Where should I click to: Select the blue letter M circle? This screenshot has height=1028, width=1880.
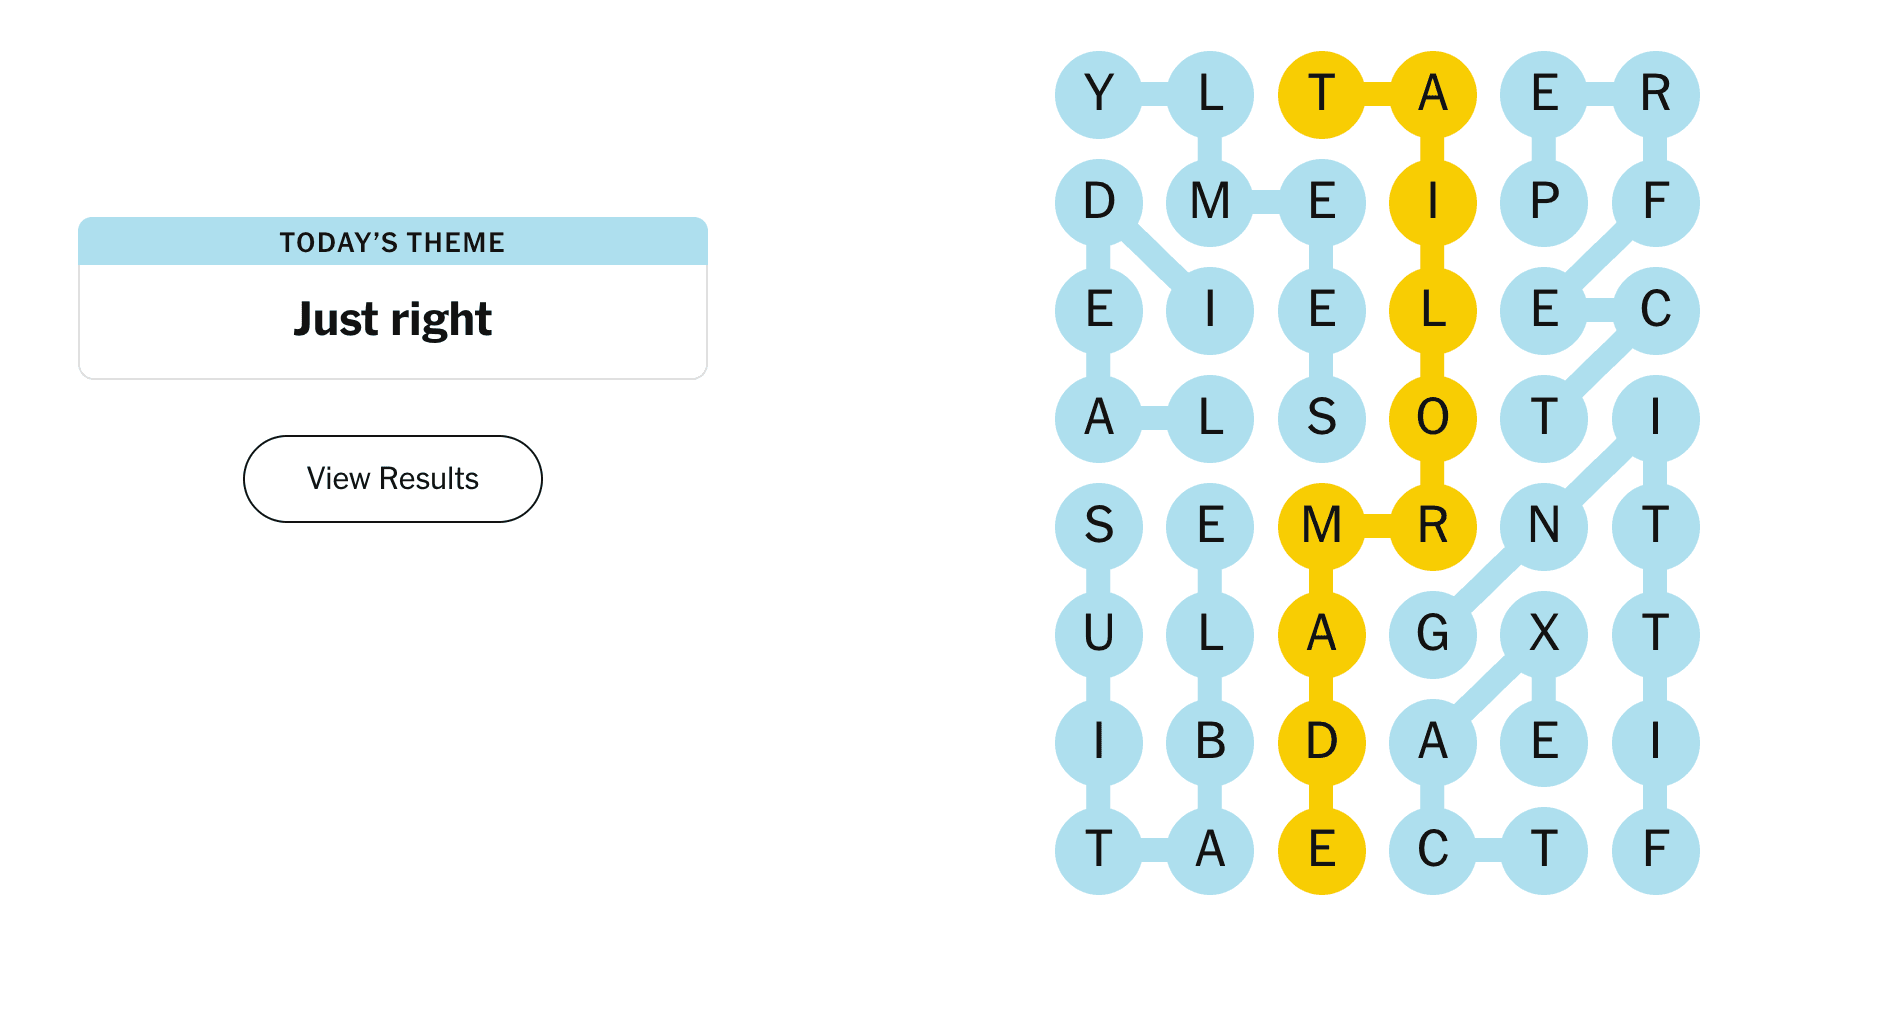1210,202
